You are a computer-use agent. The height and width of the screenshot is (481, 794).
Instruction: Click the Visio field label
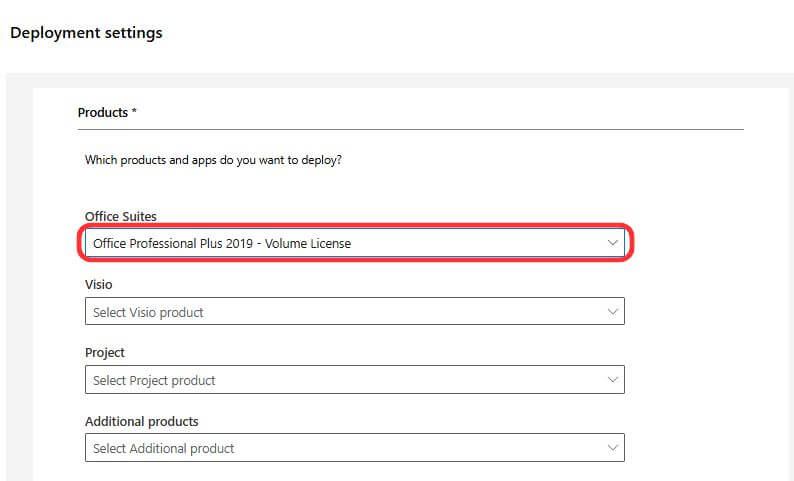pos(99,285)
